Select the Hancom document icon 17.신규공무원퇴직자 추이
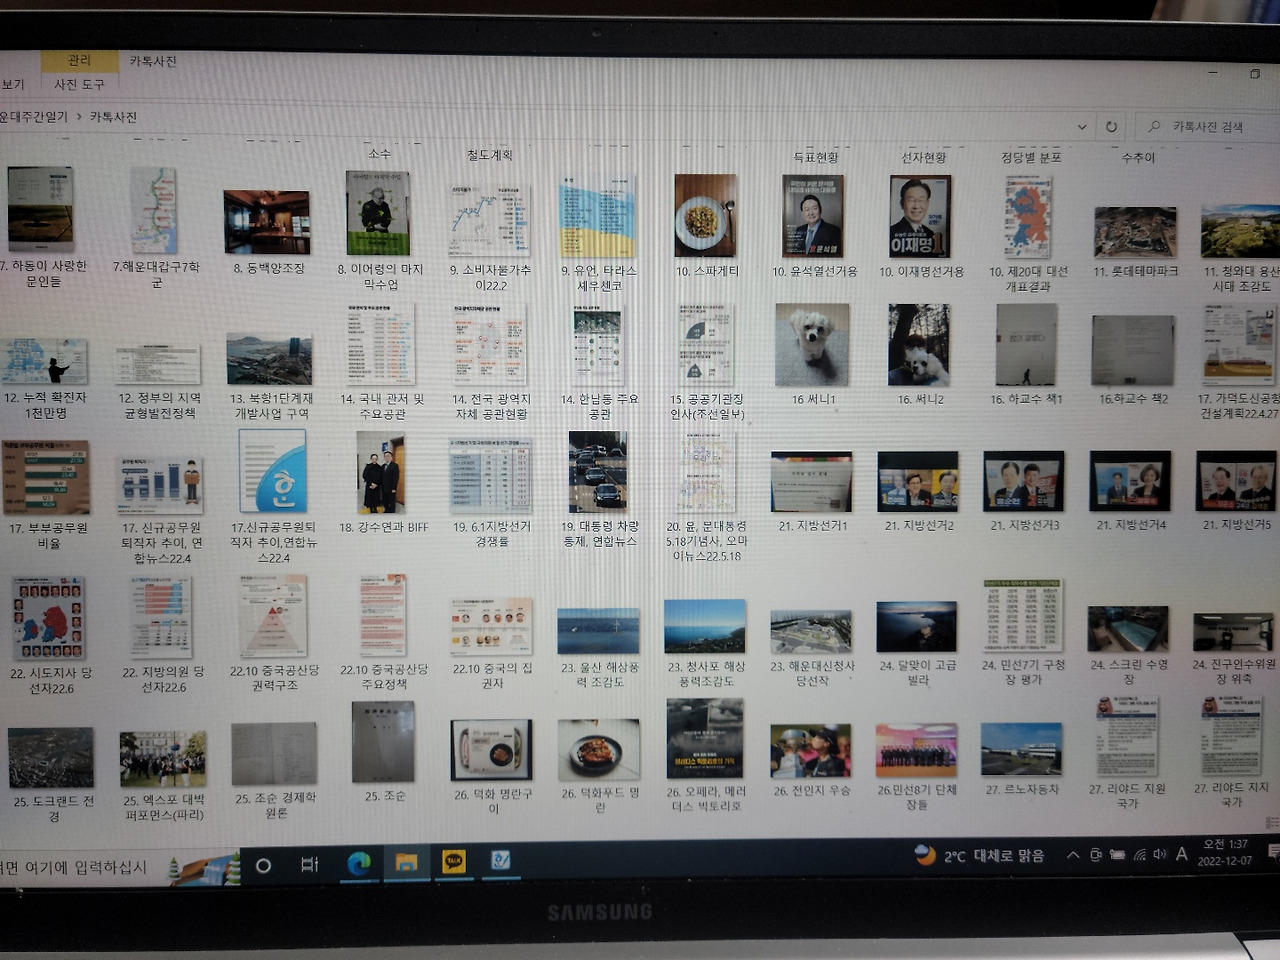 coord(272,472)
